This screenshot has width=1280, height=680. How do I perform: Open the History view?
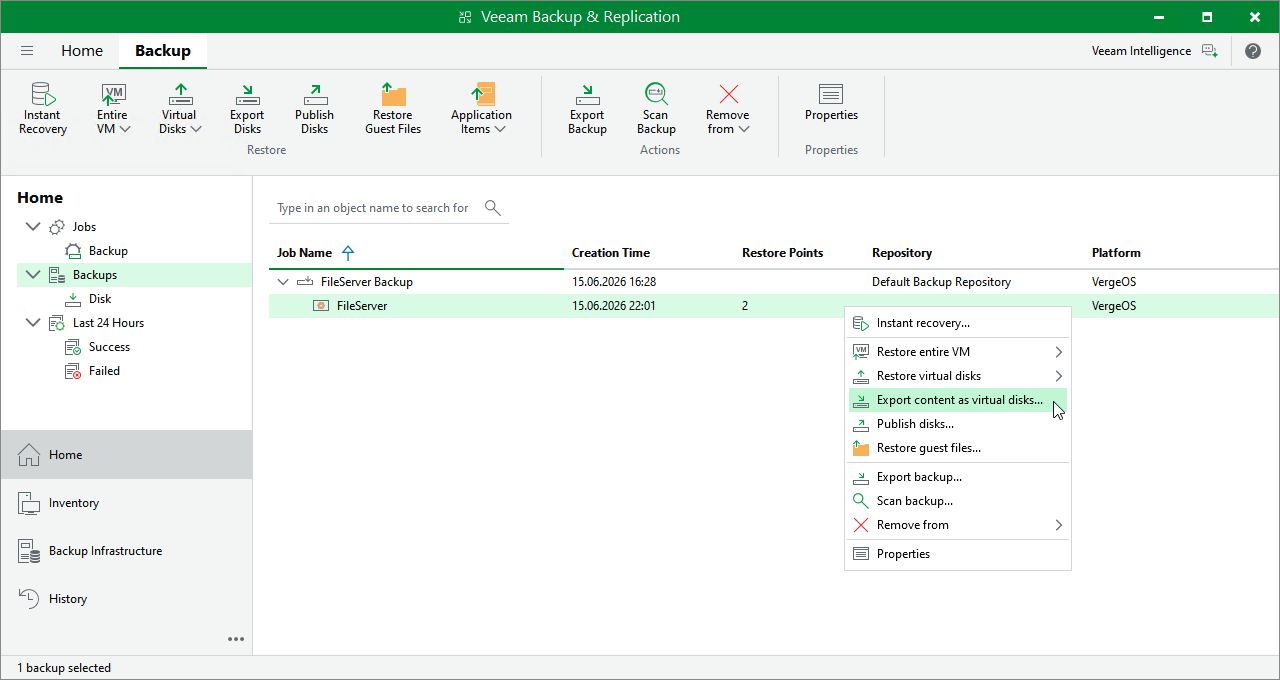pyautogui.click(x=126, y=599)
